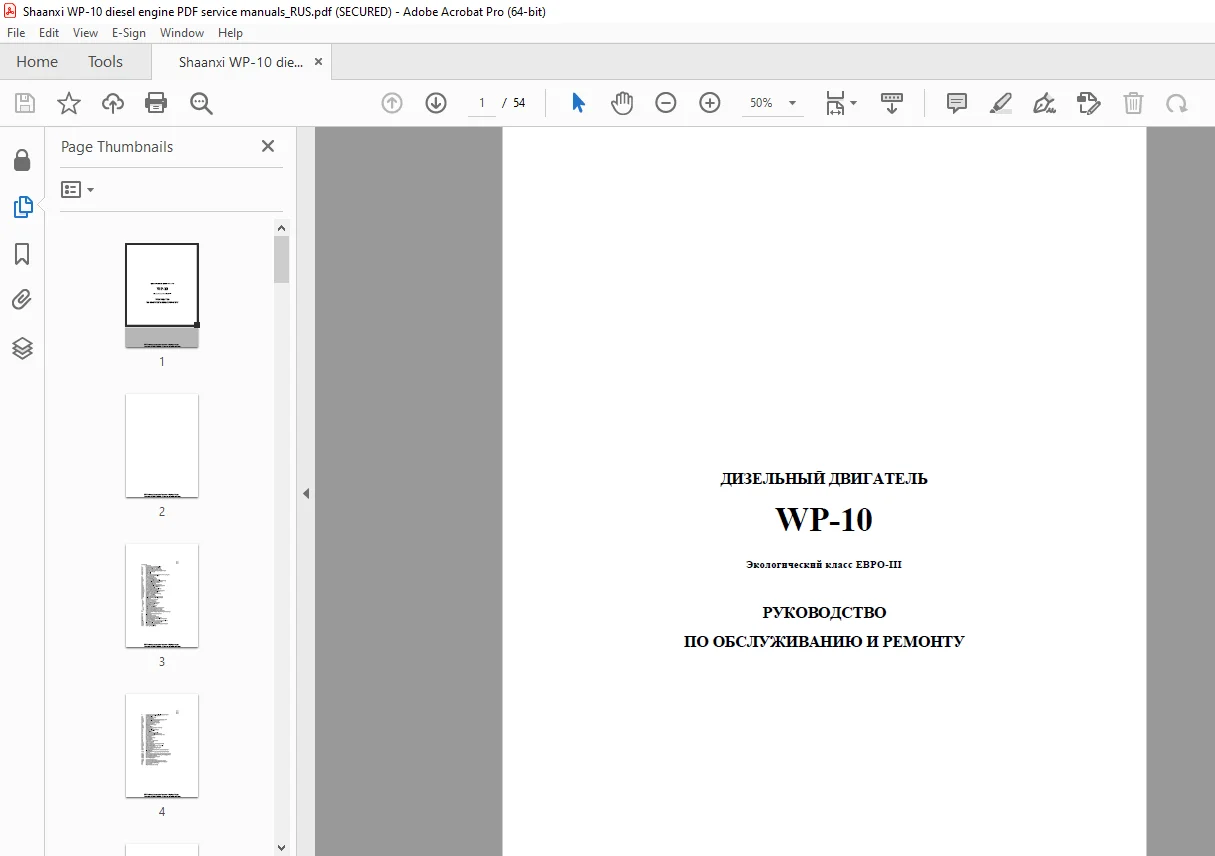Image resolution: width=1215 pixels, height=856 pixels.
Task: Open thumbnail options menu dropdown
Action: (77, 189)
